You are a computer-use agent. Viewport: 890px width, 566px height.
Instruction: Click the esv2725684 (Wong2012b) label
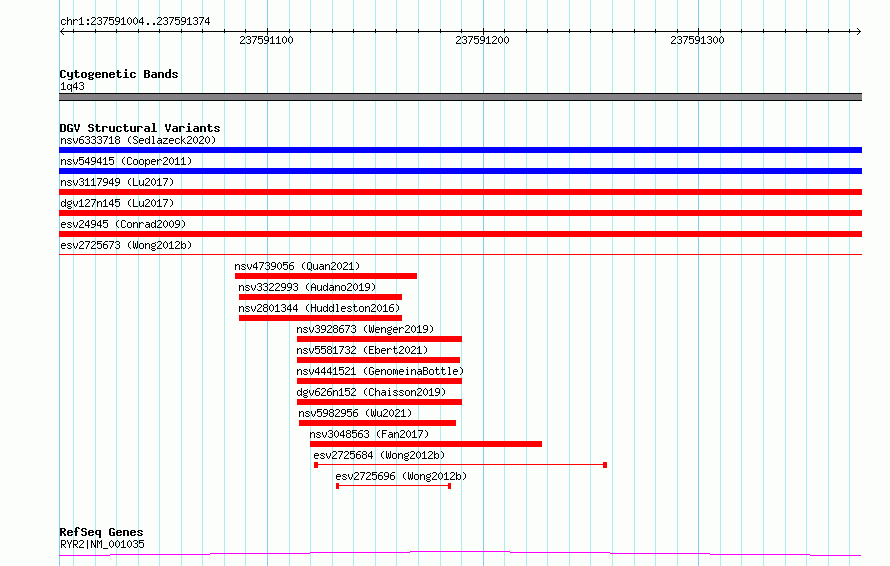[379, 455]
